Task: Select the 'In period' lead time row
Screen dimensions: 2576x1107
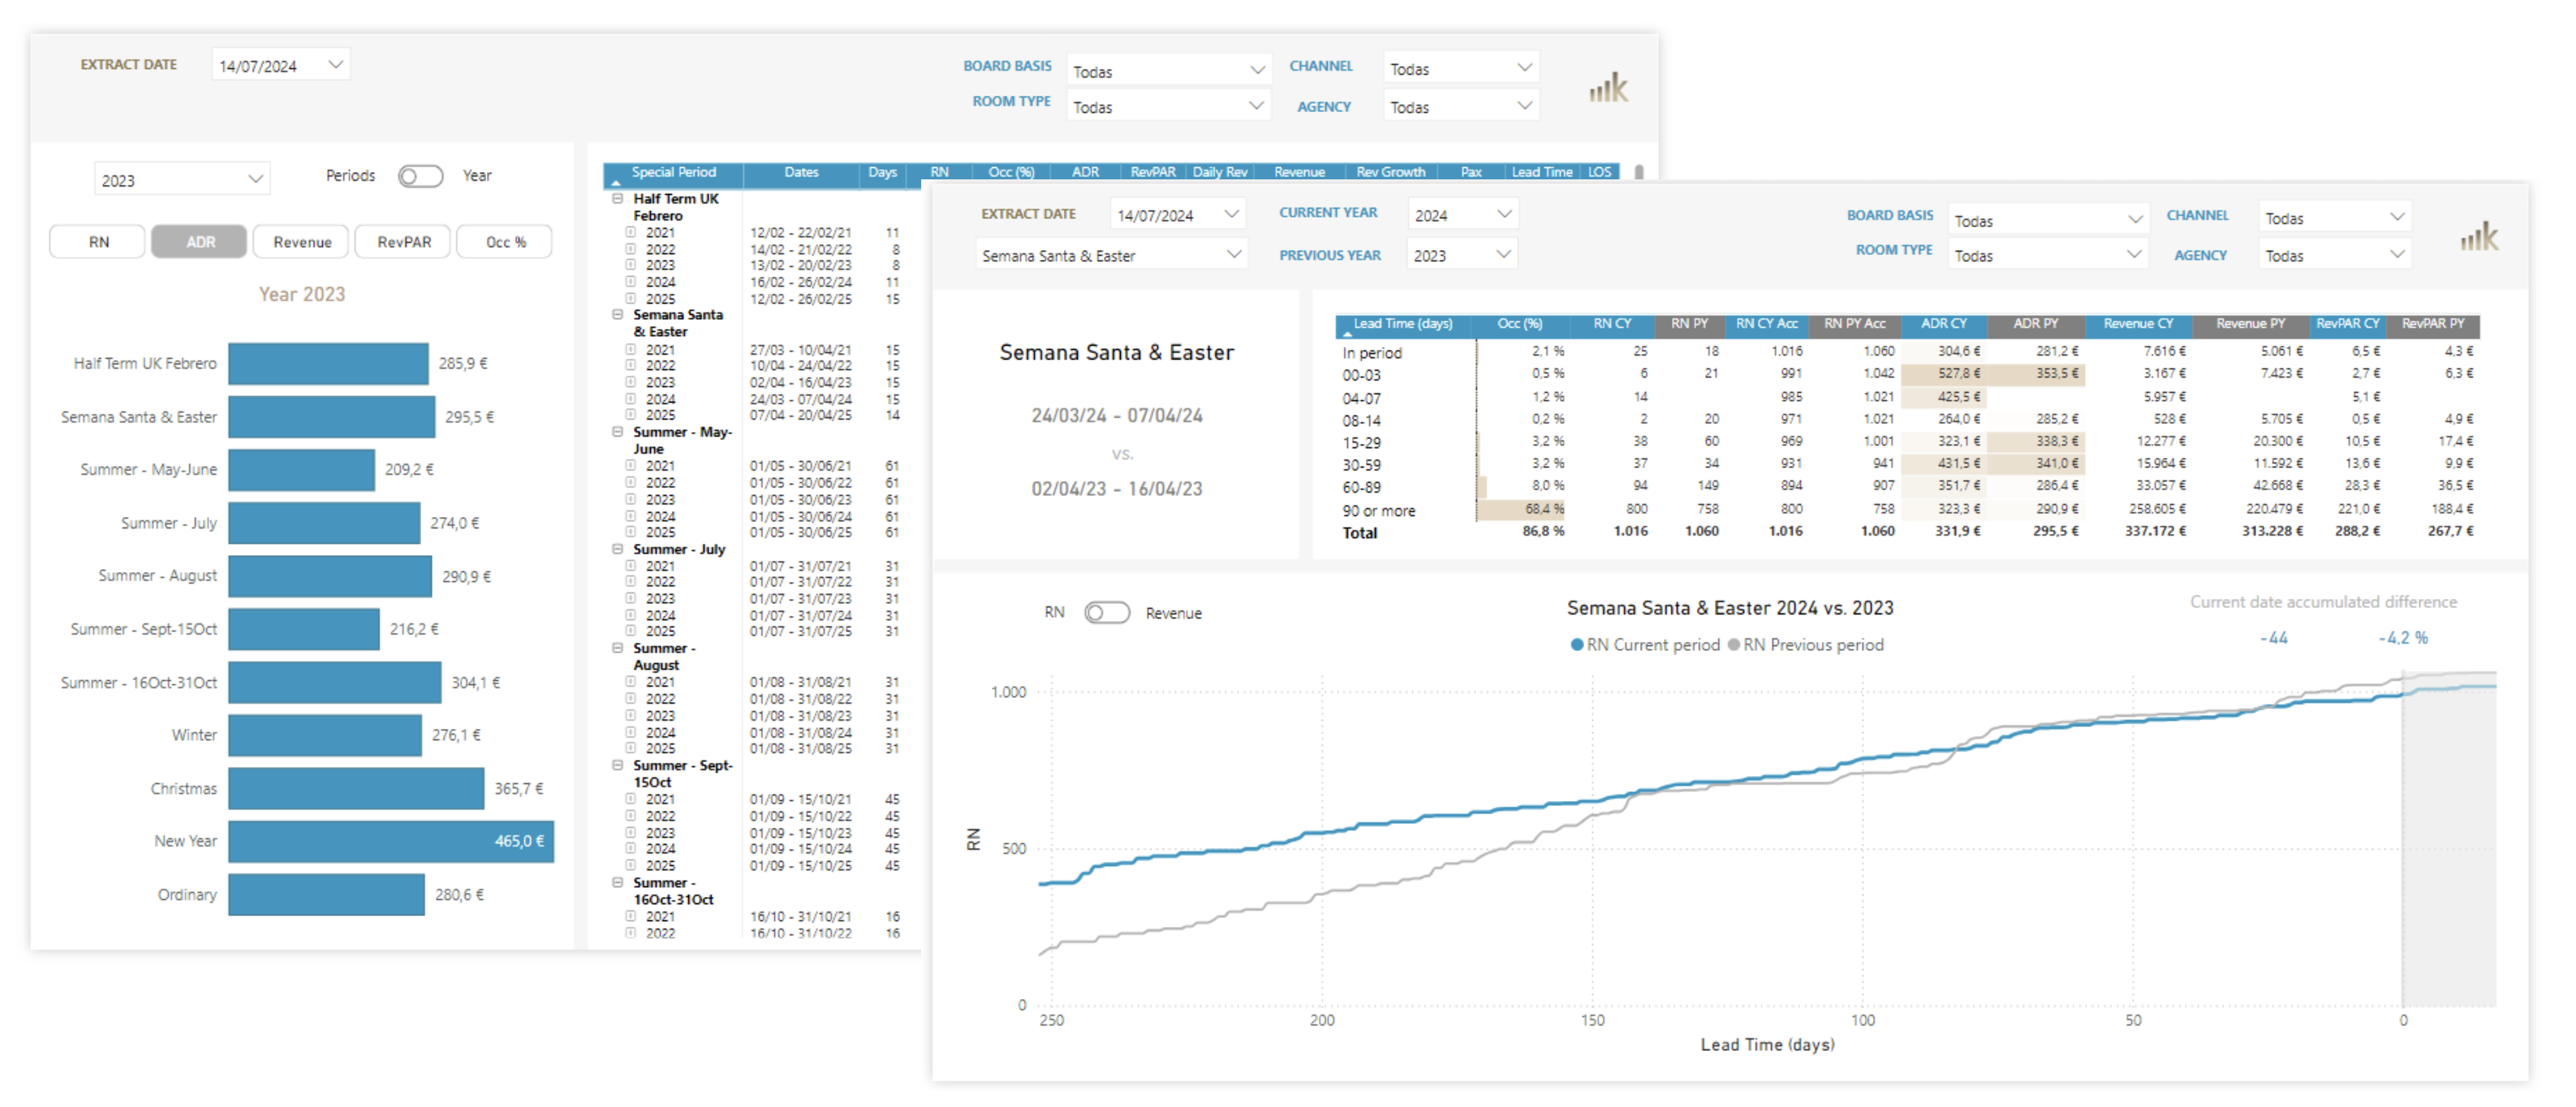Action: 1908,352
